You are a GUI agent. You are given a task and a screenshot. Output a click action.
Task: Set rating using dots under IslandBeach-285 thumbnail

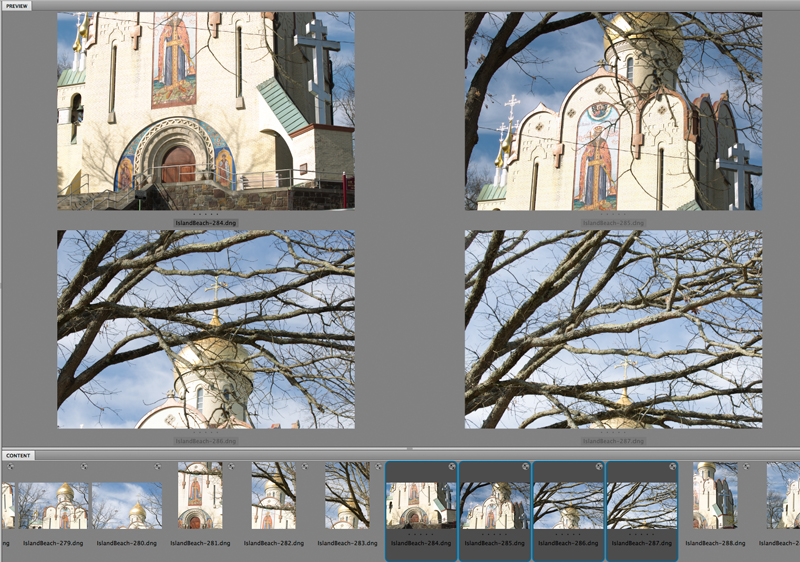click(x=494, y=534)
